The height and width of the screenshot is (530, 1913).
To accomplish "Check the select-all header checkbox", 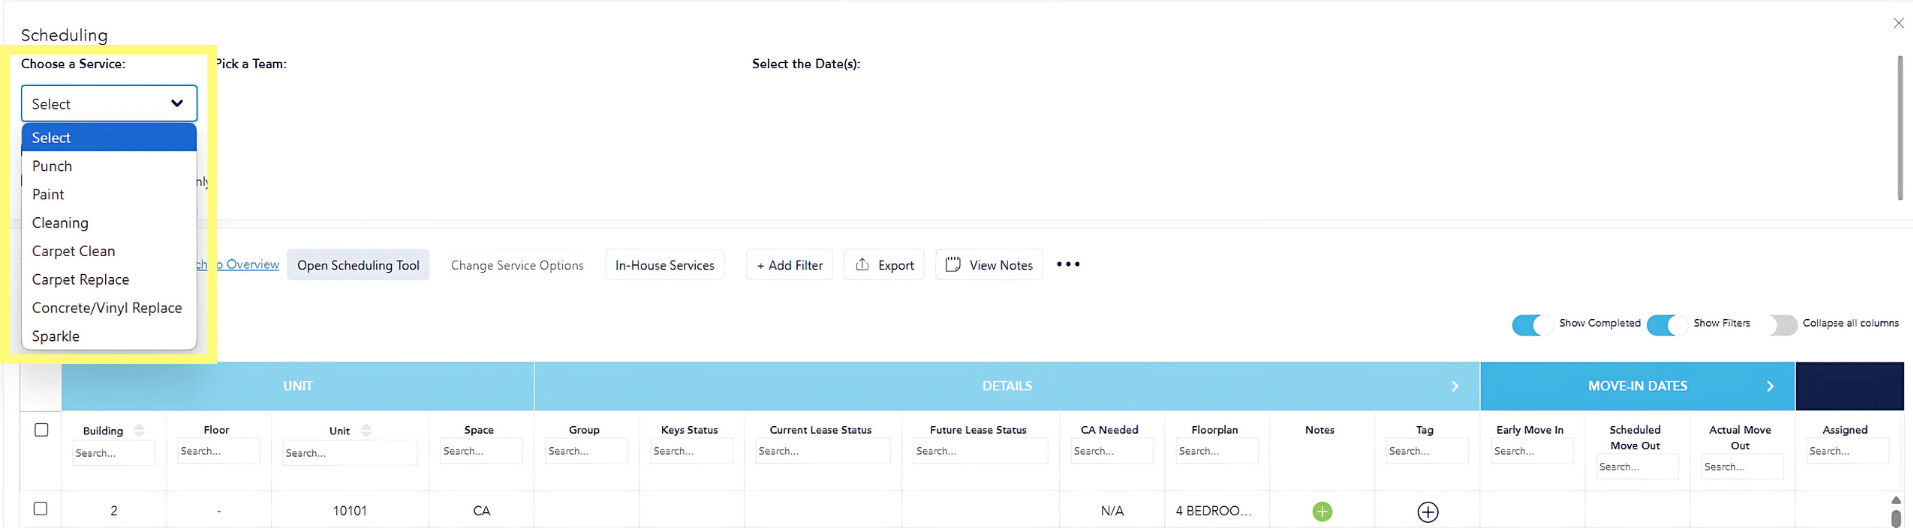I will point(41,430).
